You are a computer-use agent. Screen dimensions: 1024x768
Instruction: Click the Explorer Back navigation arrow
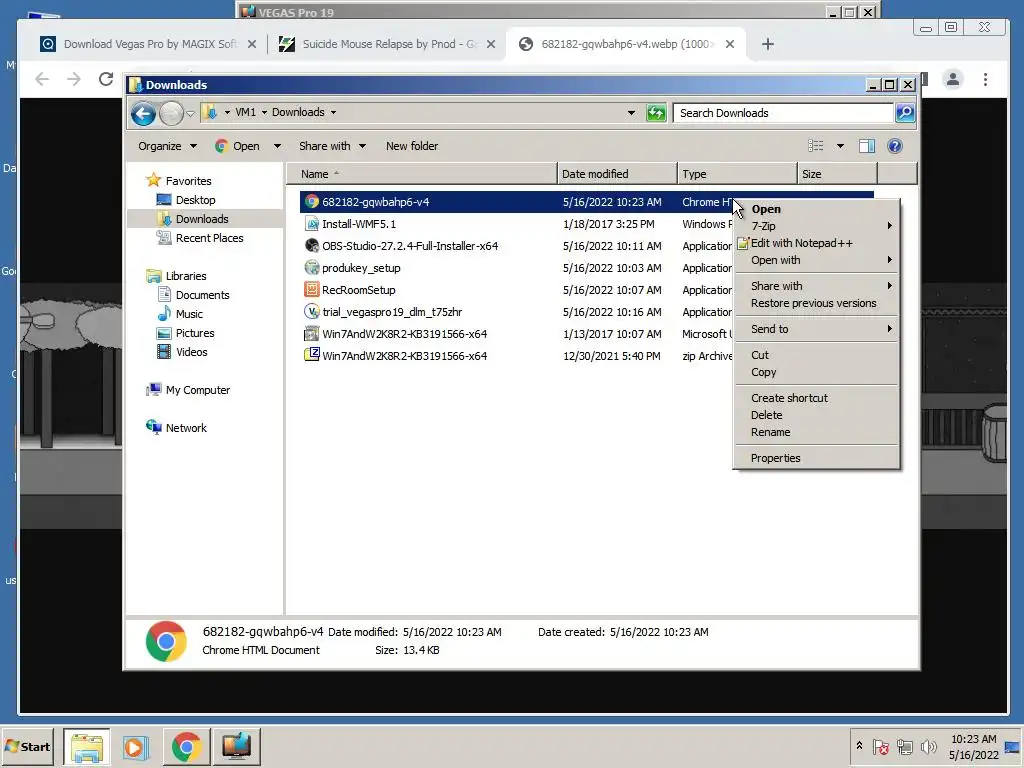tap(143, 114)
